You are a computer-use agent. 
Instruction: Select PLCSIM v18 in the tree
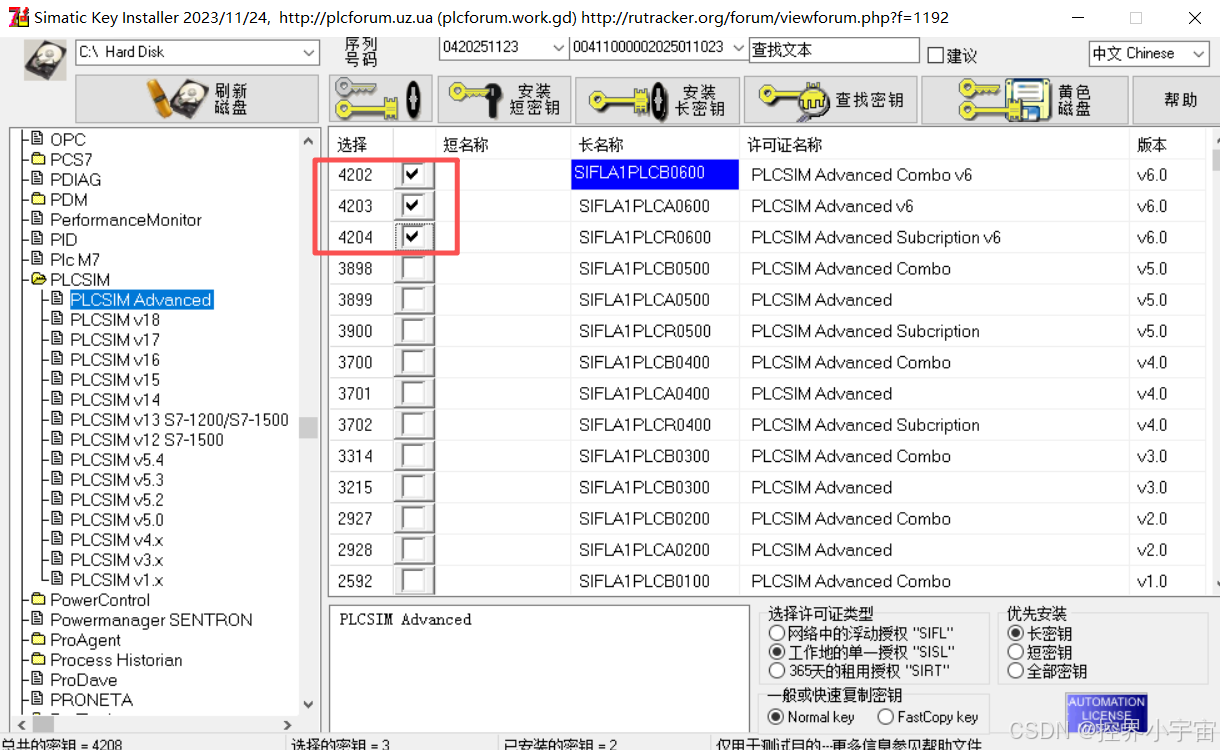point(115,320)
